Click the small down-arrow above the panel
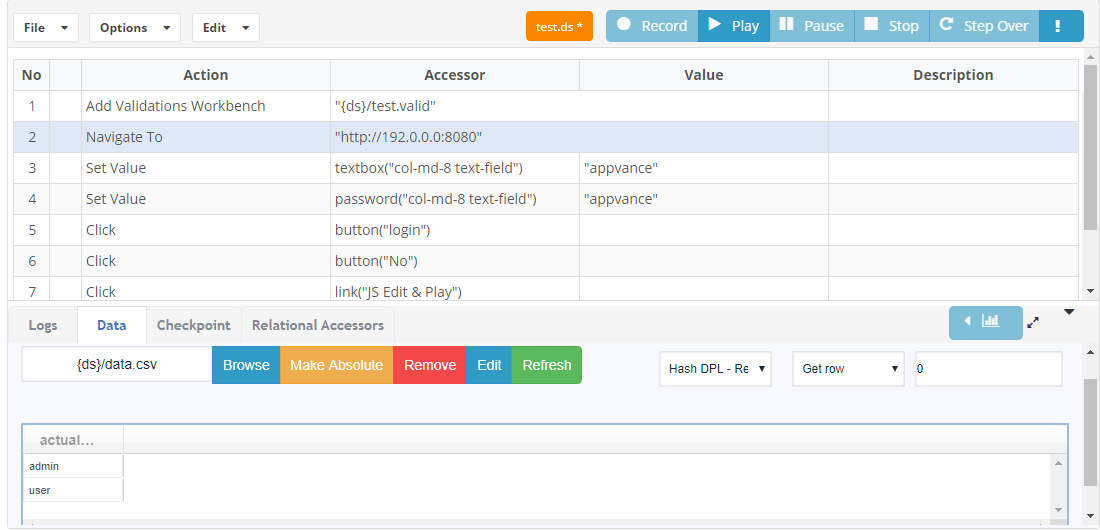Image resolution: width=1100 pixels, height=530 pixels. 1068,312
